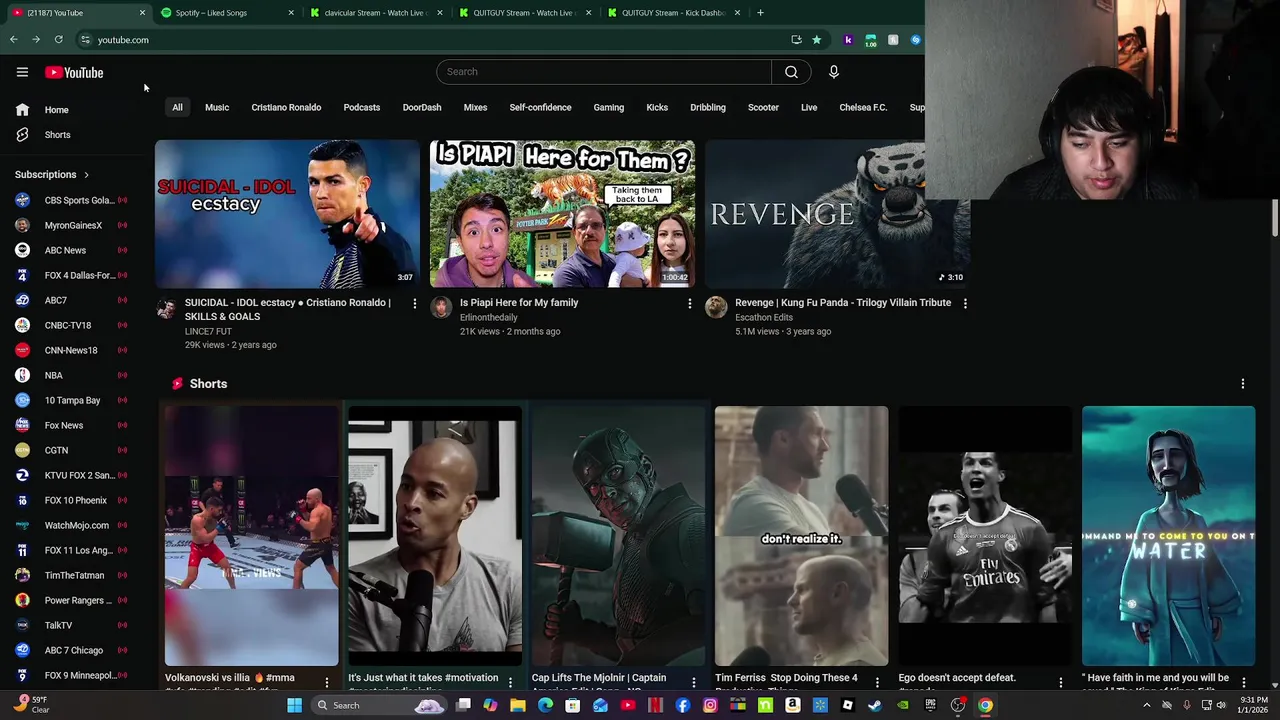
Task: Select the All filter chip
Action: coord(177,107)
